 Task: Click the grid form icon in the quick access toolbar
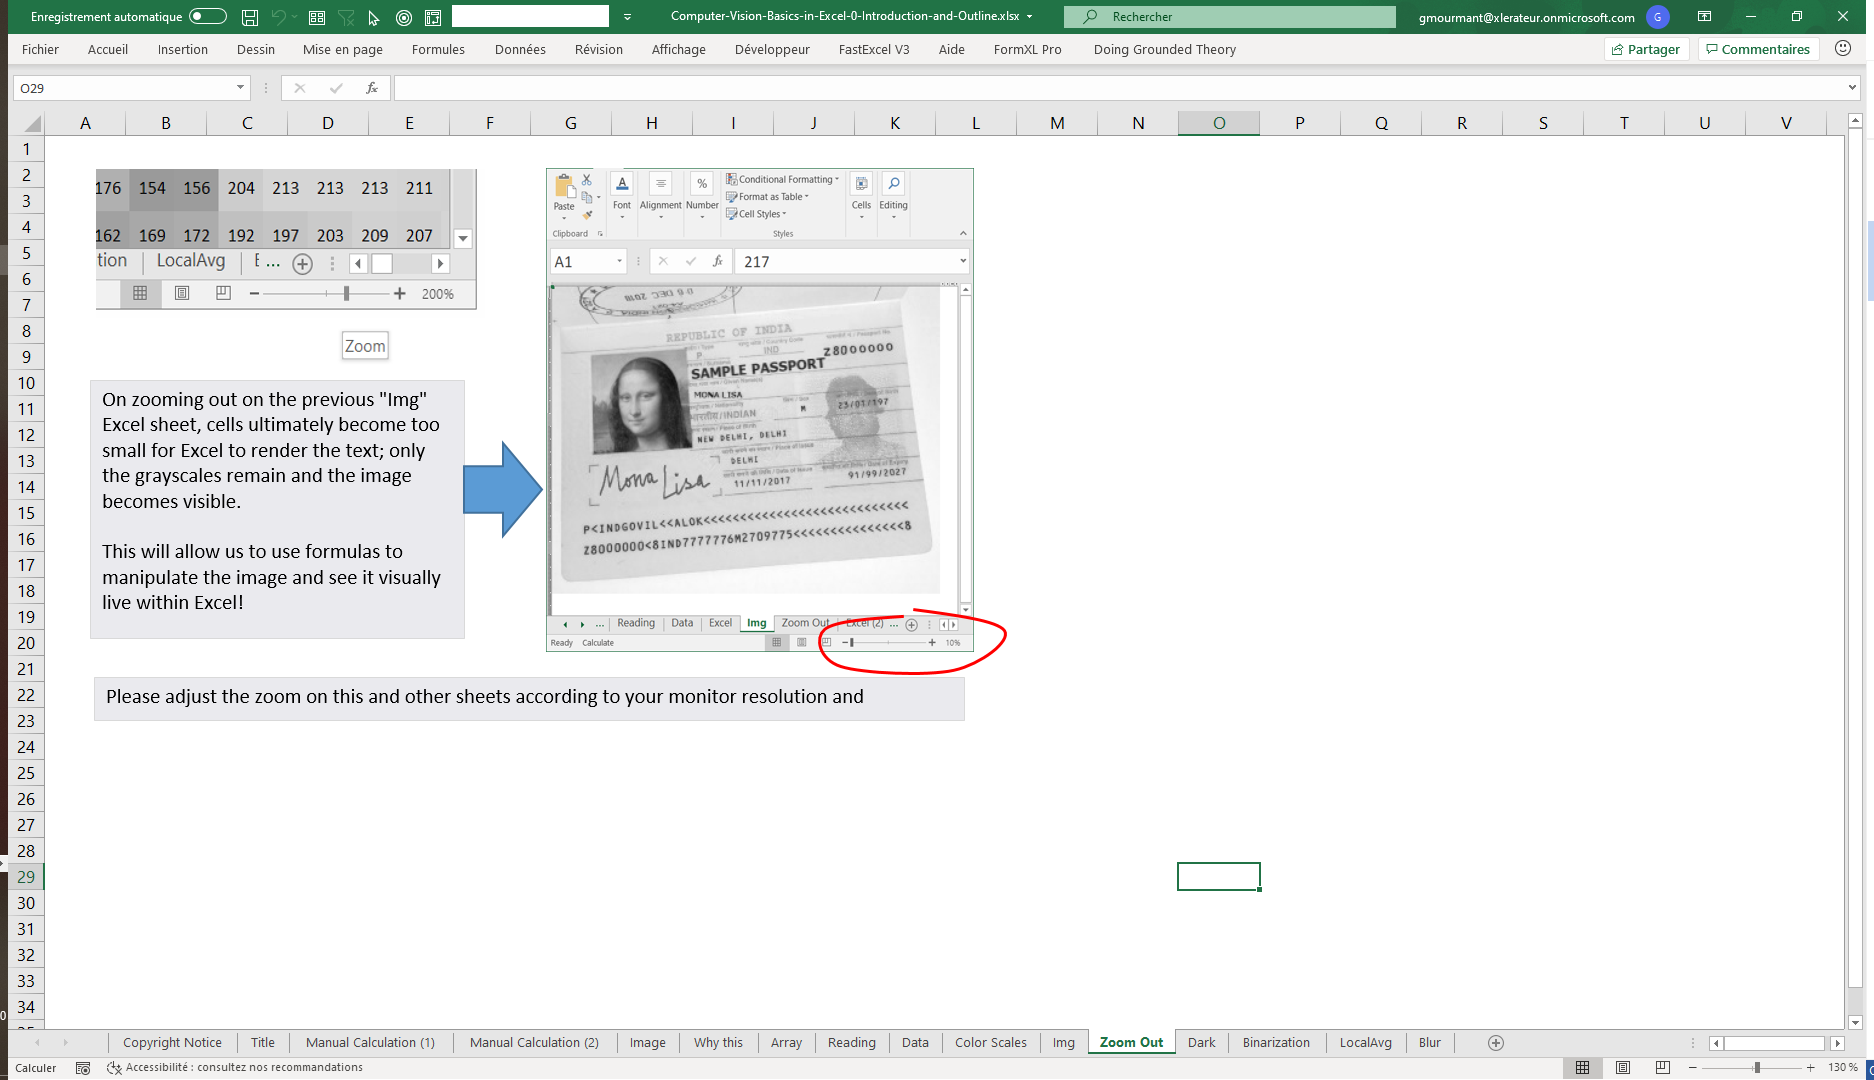click(x=317, y=17)
